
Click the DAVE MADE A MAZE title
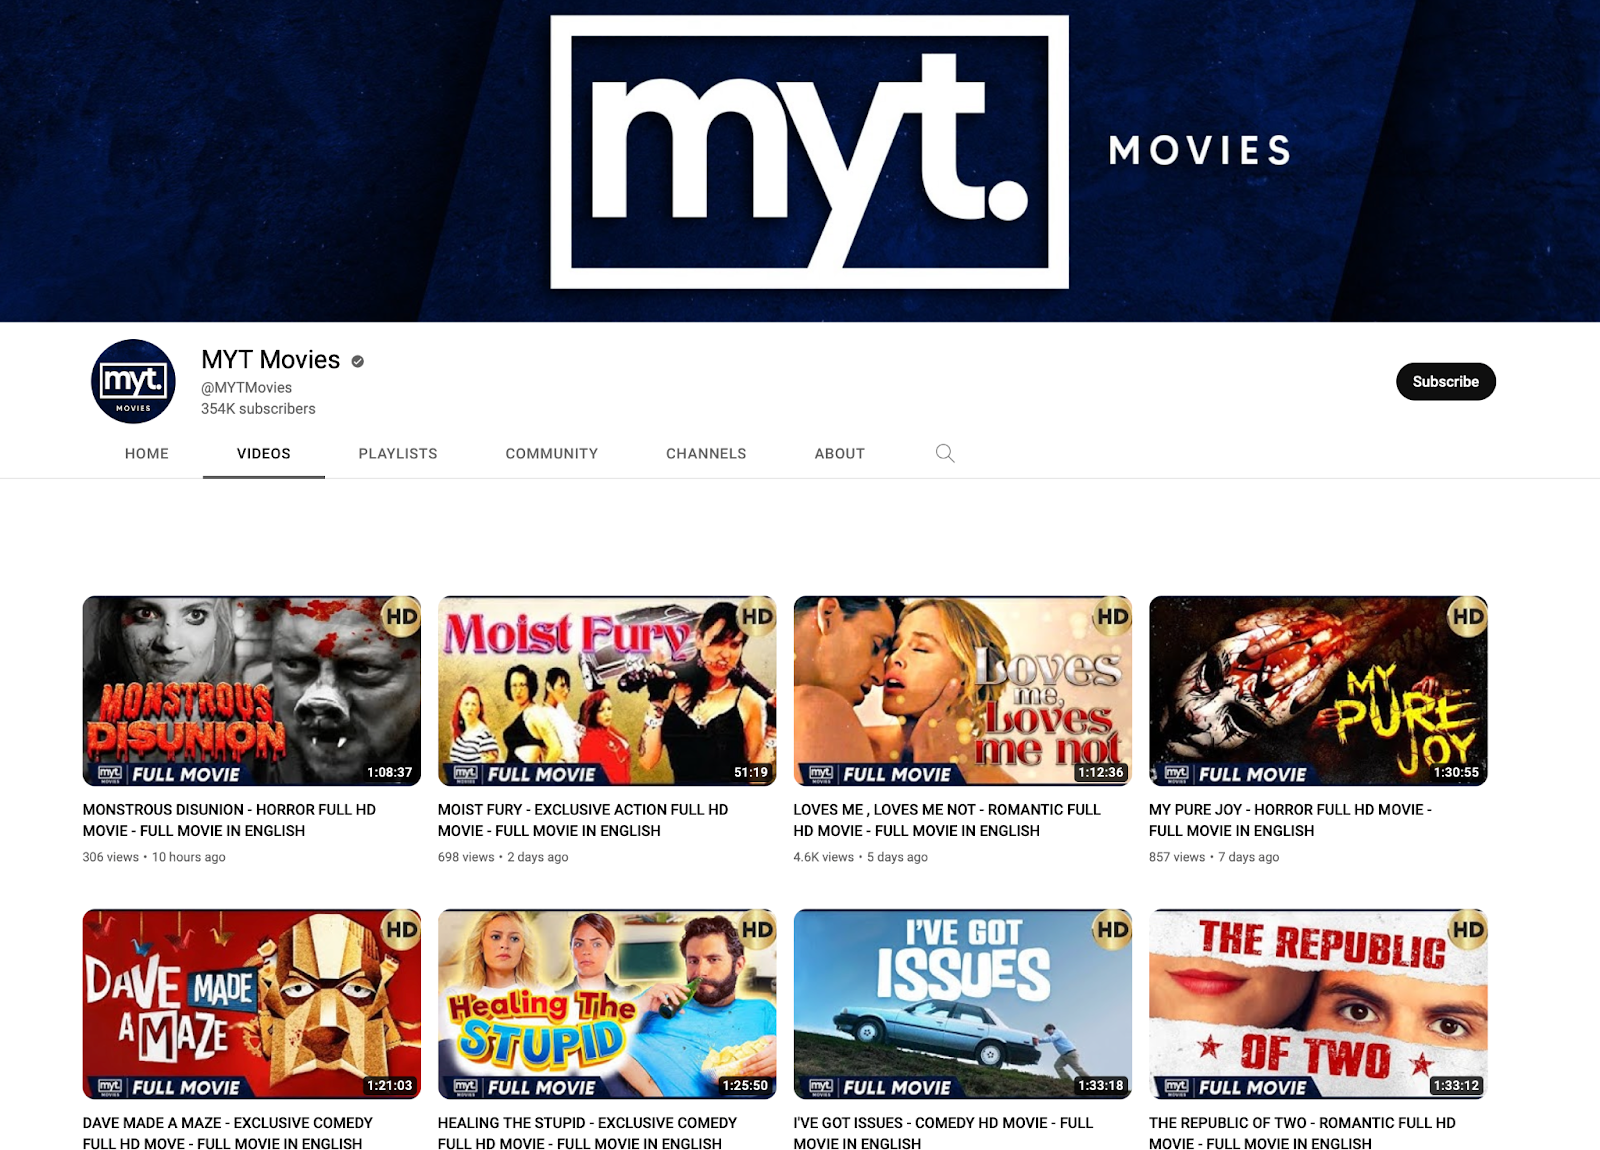[228, 1132]
